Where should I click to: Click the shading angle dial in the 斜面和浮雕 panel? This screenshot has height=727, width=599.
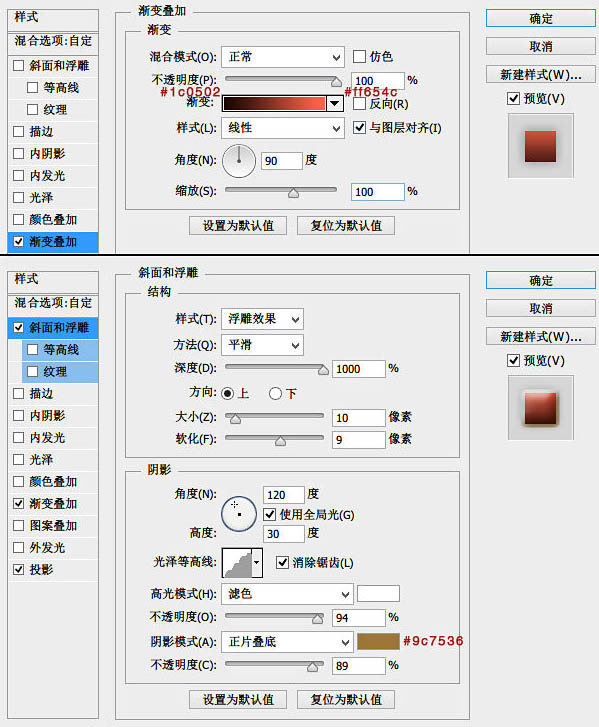pyautogui.click(x=239, y=514)
